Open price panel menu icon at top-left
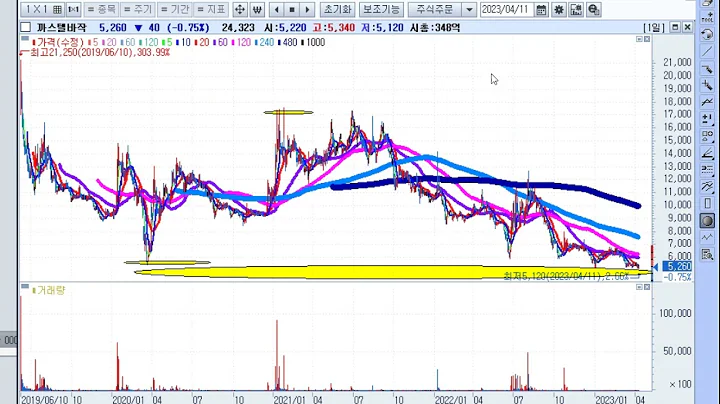The height and width of the screenshot is (404, 720). point(25,39)
